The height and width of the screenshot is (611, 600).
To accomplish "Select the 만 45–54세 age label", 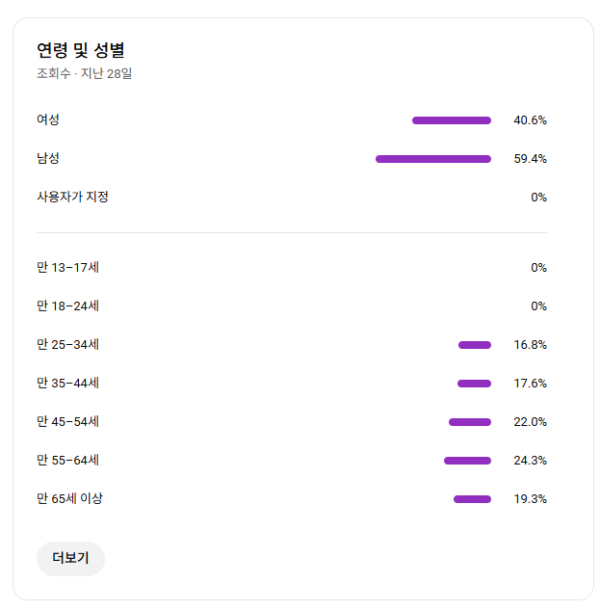I will click(x=67, y=422).
